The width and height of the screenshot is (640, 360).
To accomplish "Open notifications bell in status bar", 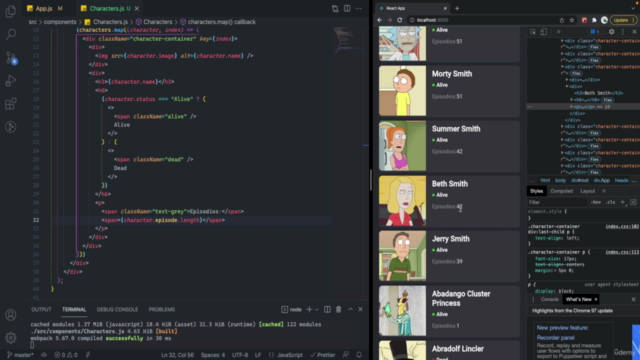I will click(359, 355).
